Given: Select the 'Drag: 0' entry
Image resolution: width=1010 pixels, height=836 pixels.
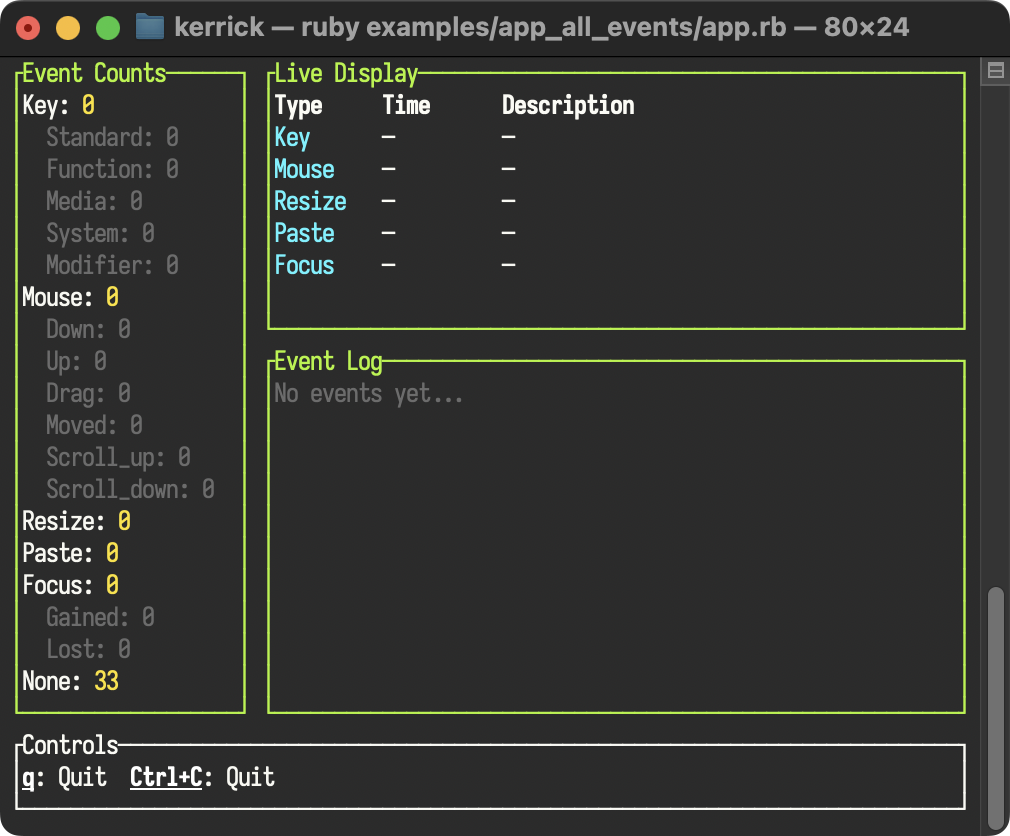Looking at the screenshot, I should (88, 394).
